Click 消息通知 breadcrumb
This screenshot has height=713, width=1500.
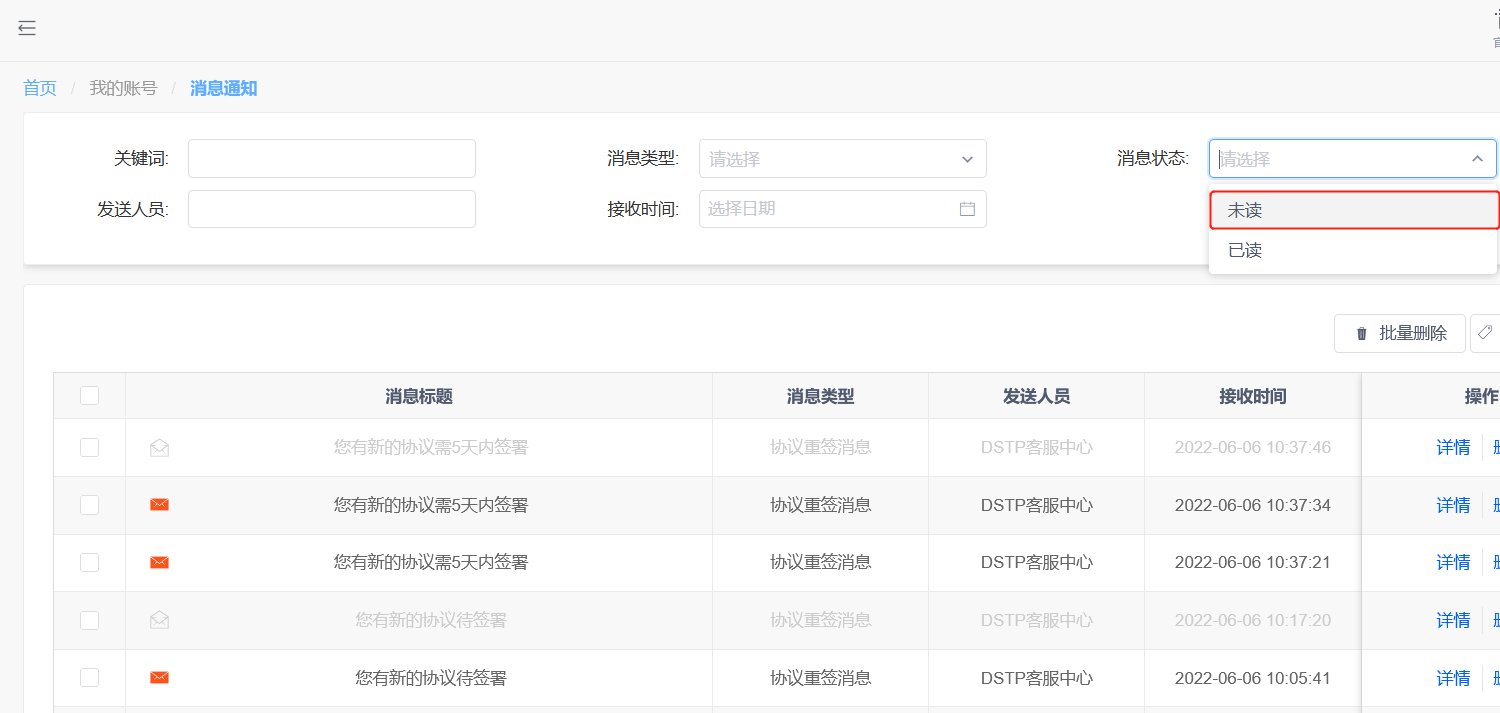tap(224, 88)
